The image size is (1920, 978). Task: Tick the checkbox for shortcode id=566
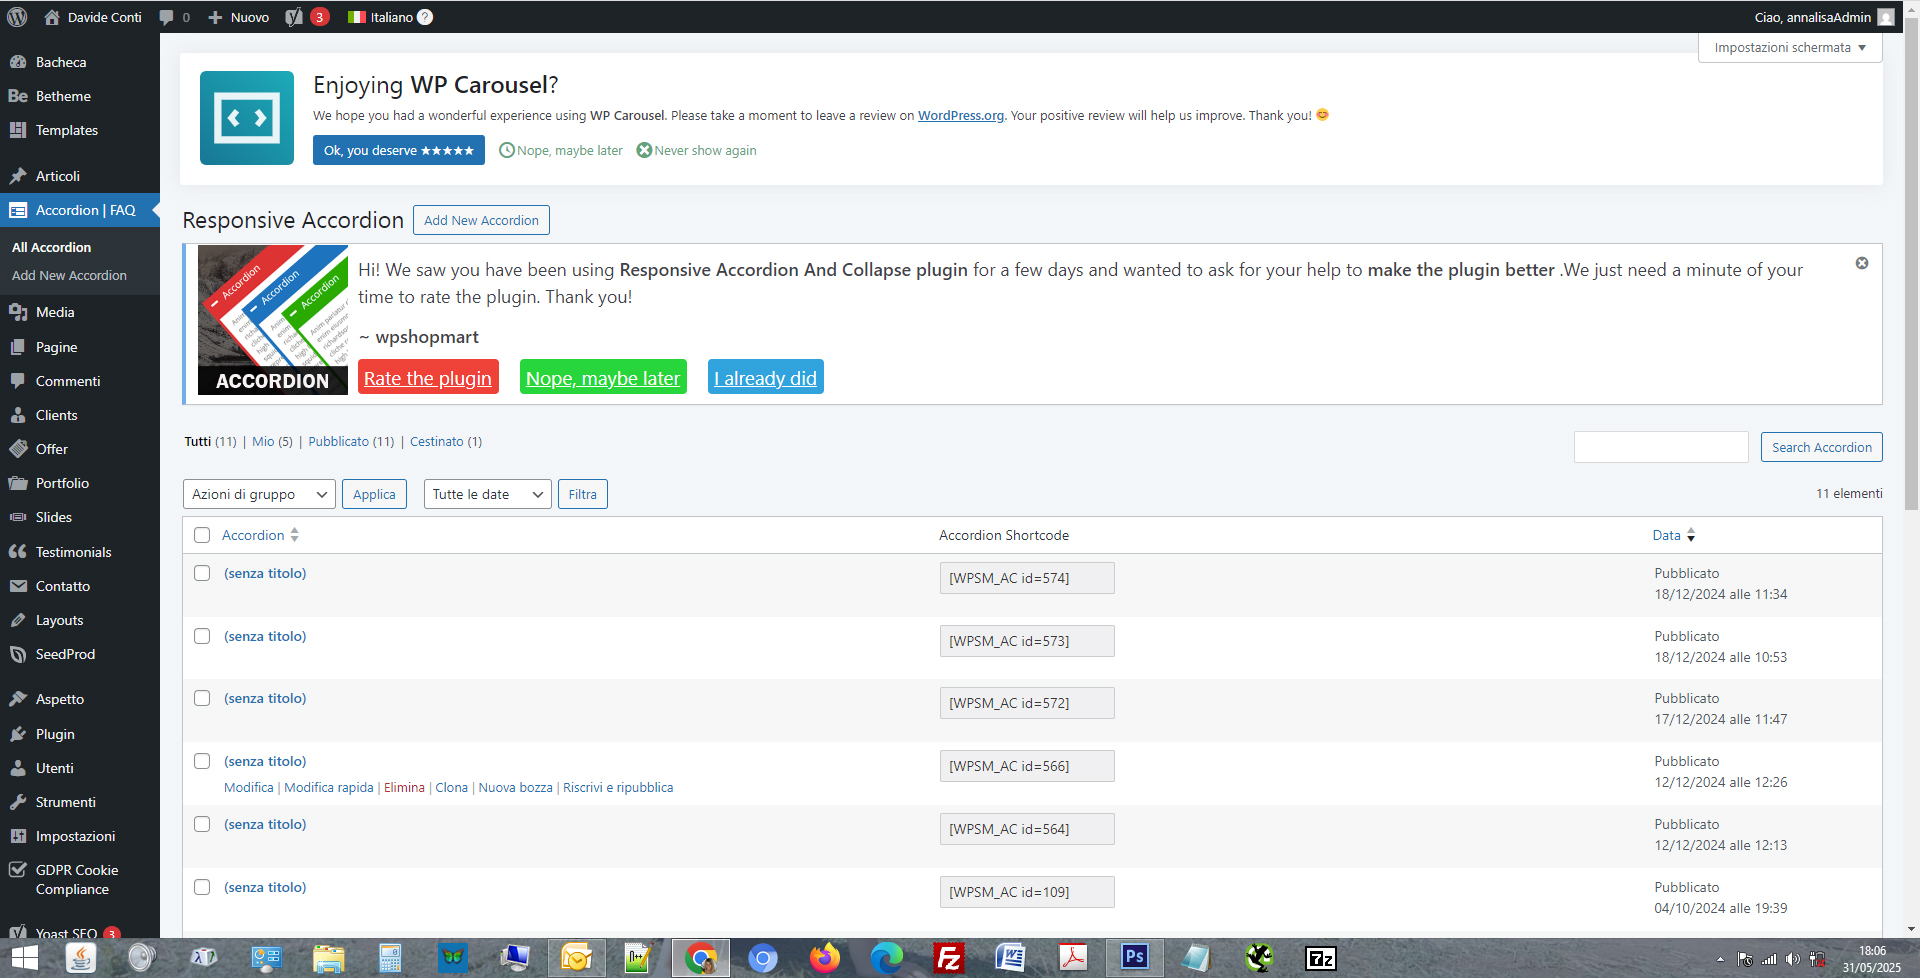202,761
